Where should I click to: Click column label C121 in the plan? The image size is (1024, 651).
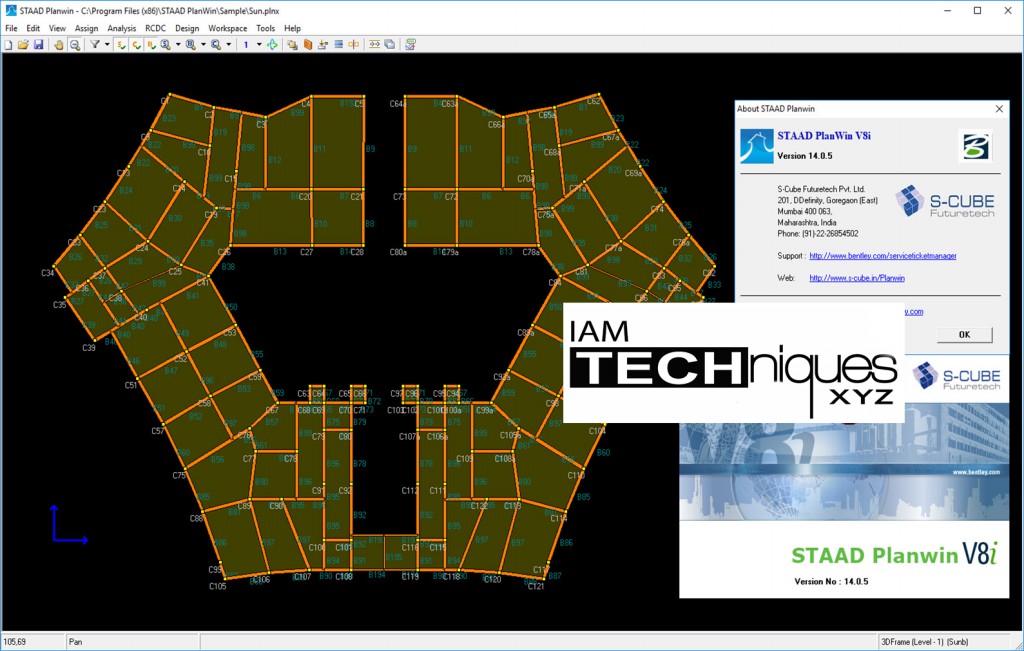coord(536,586)
